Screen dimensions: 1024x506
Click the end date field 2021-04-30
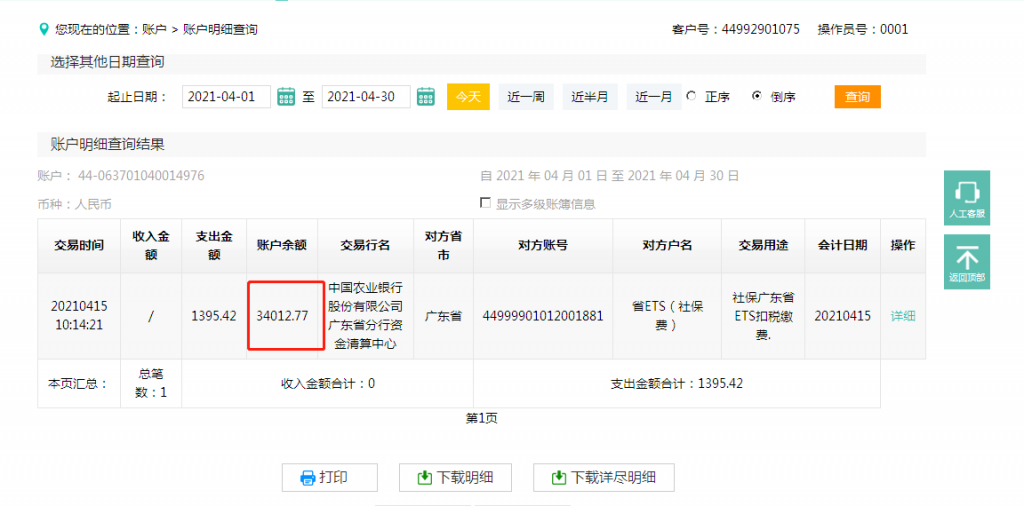[x=366, y=97]
